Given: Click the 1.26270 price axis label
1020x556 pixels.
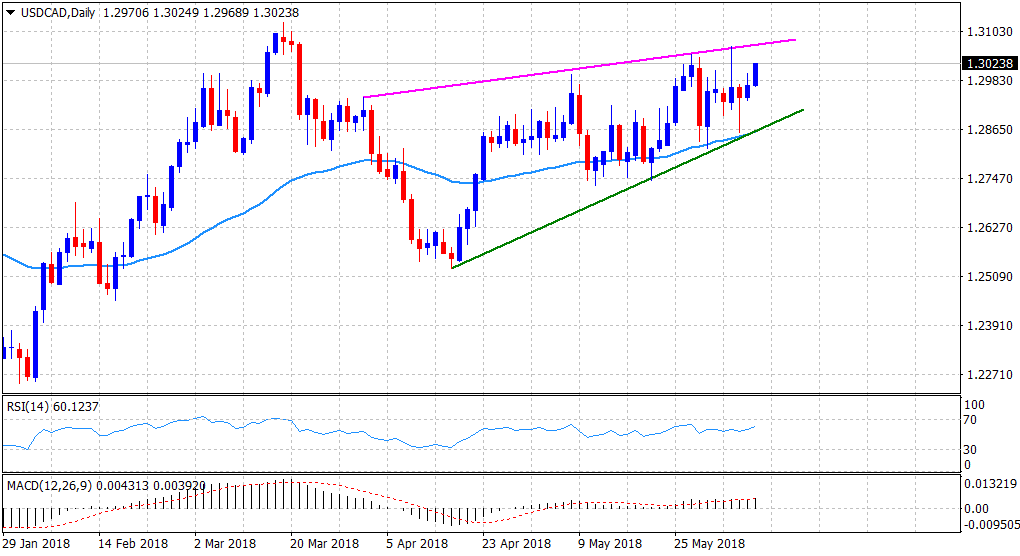Looking at the screenshot, I should click(989, 228).
